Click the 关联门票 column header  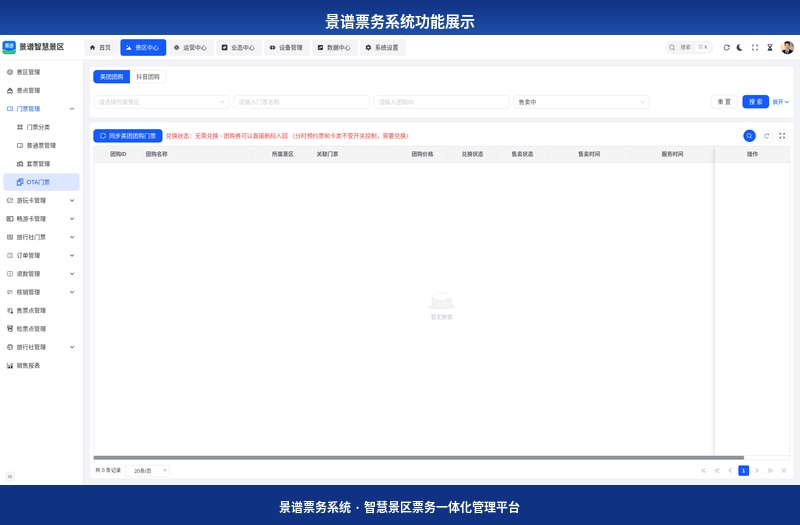(355, 154)
